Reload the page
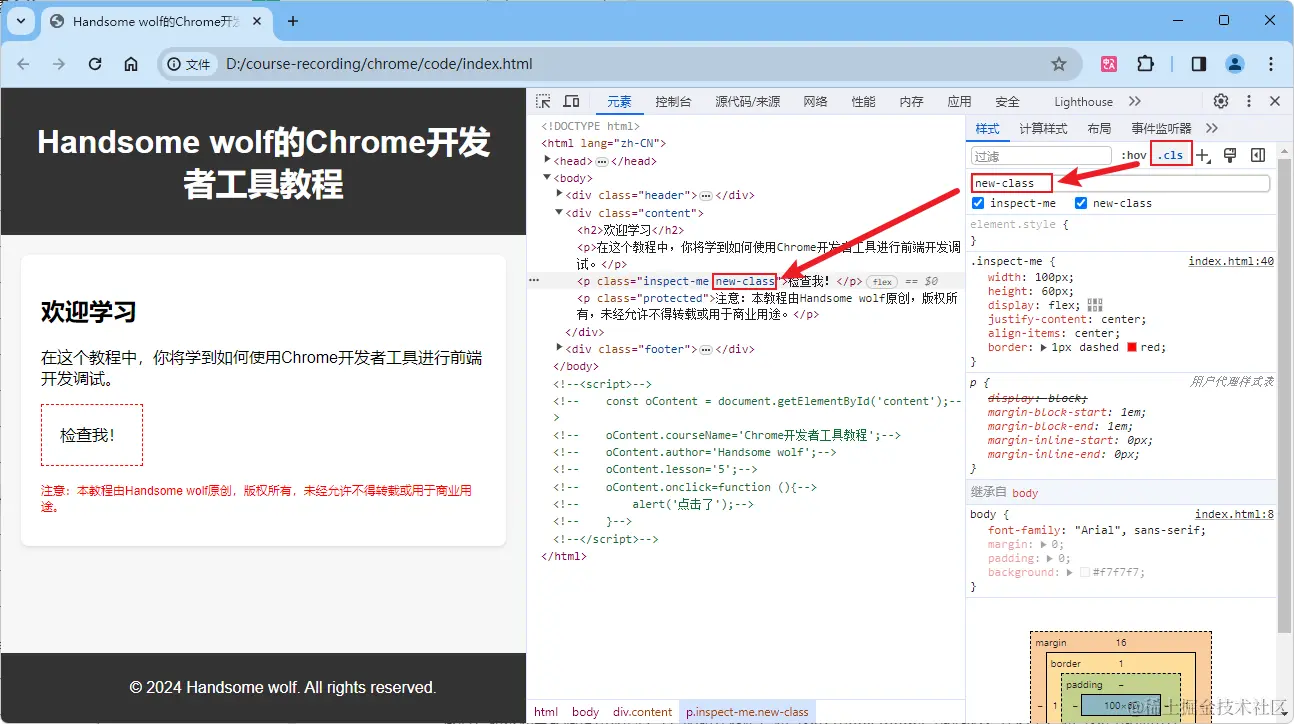The width and height of the screenshot is (1294, 724). click(x=95, y=64)
